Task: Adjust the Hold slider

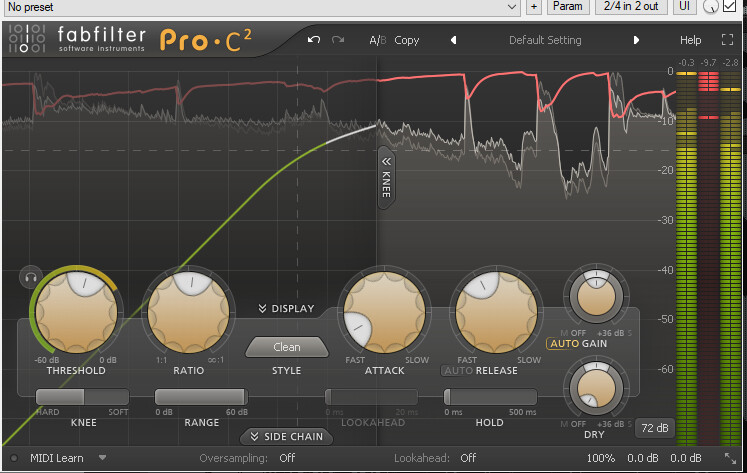Action: 490,396
